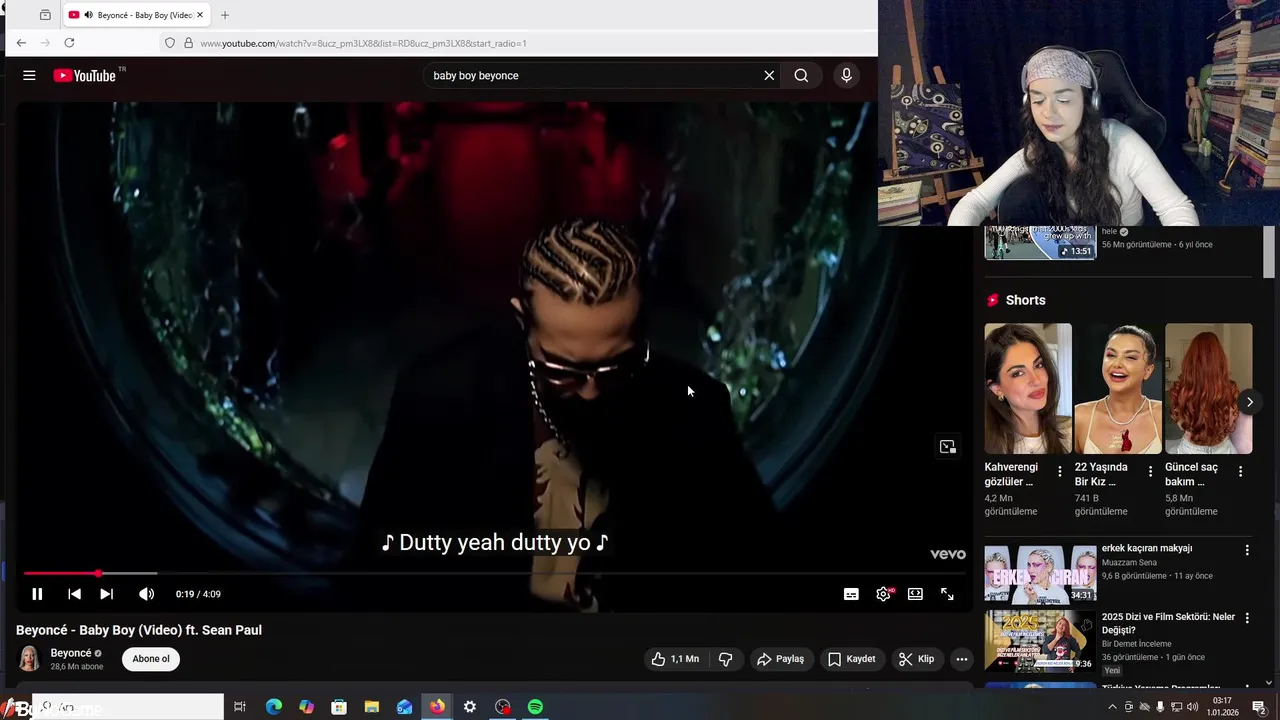Toggle subtitles/closed captions in the player
1280x720 pixels.
click(x=851, y=594)
